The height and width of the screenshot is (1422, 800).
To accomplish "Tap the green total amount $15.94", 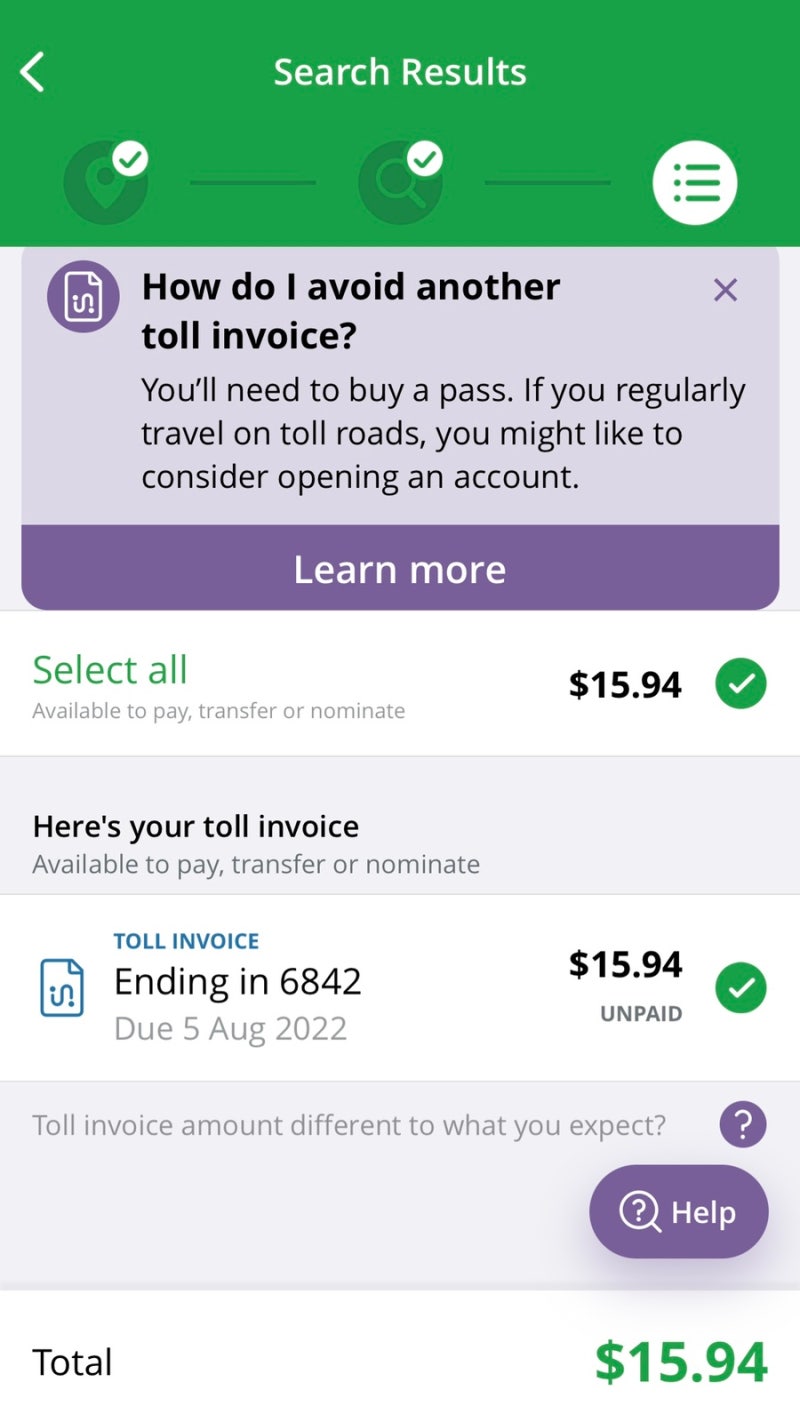I will point(681,1362).
